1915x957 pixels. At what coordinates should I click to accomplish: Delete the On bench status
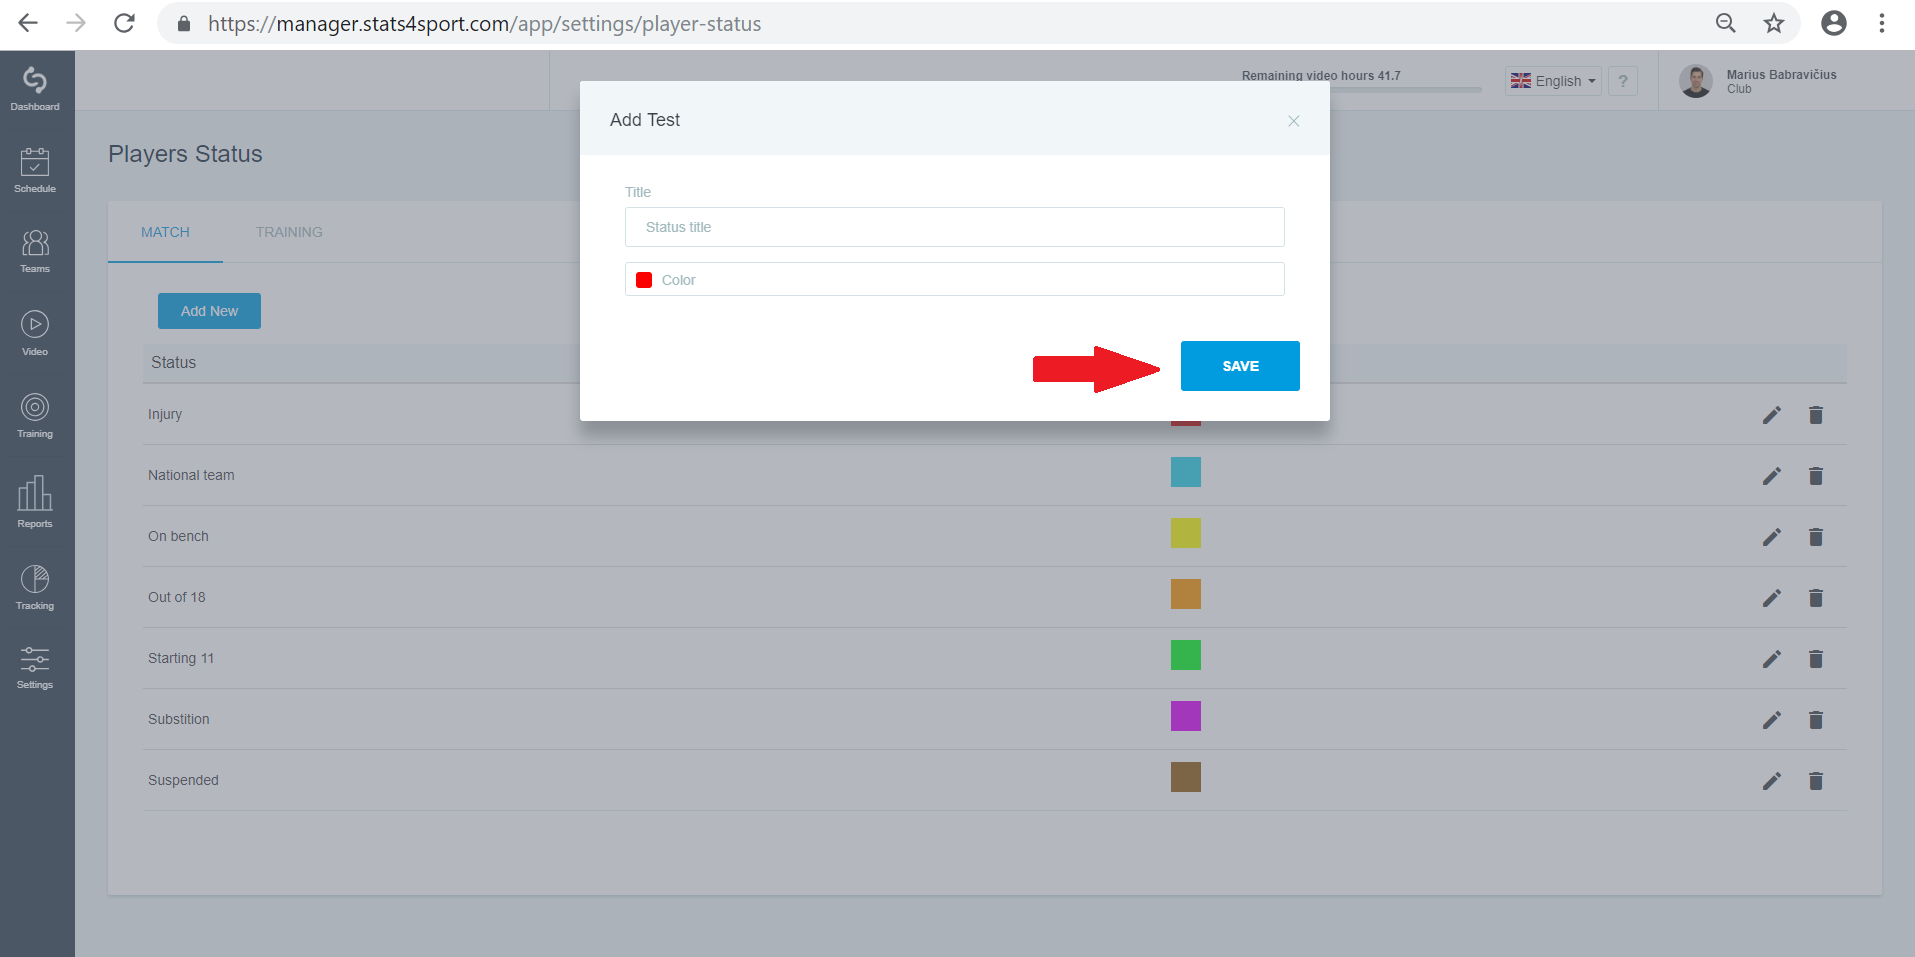(1816, 537)
